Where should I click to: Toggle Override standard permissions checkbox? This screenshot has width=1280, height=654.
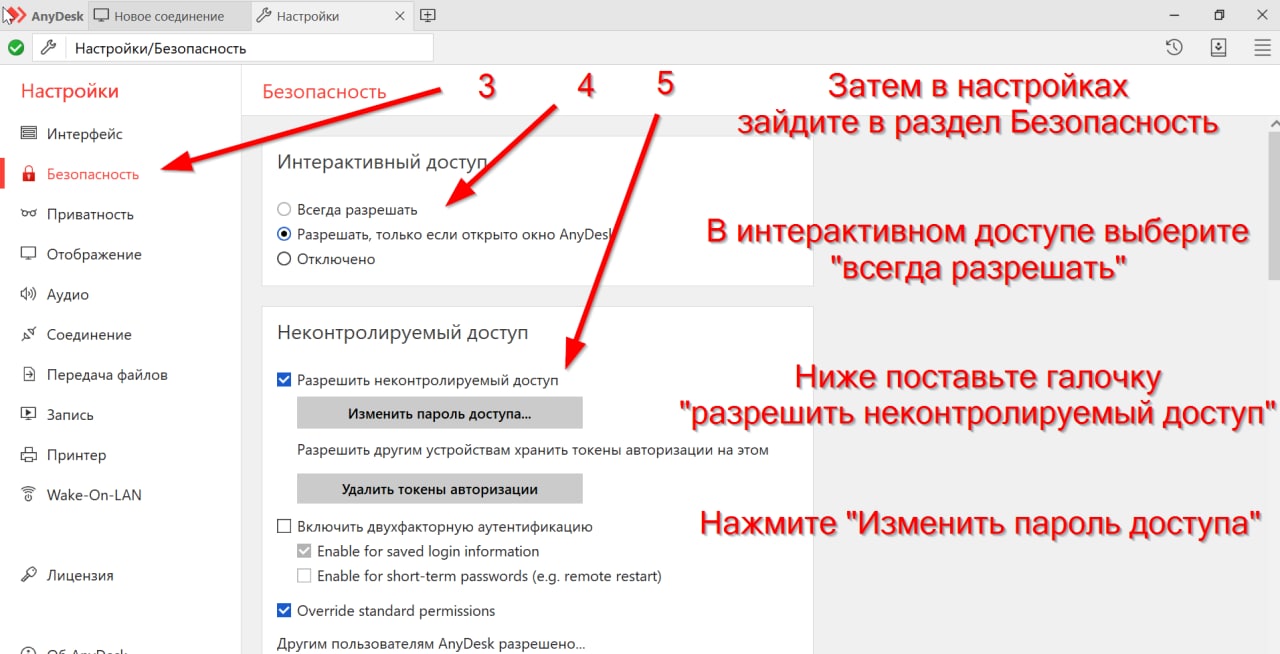point(284,610)
